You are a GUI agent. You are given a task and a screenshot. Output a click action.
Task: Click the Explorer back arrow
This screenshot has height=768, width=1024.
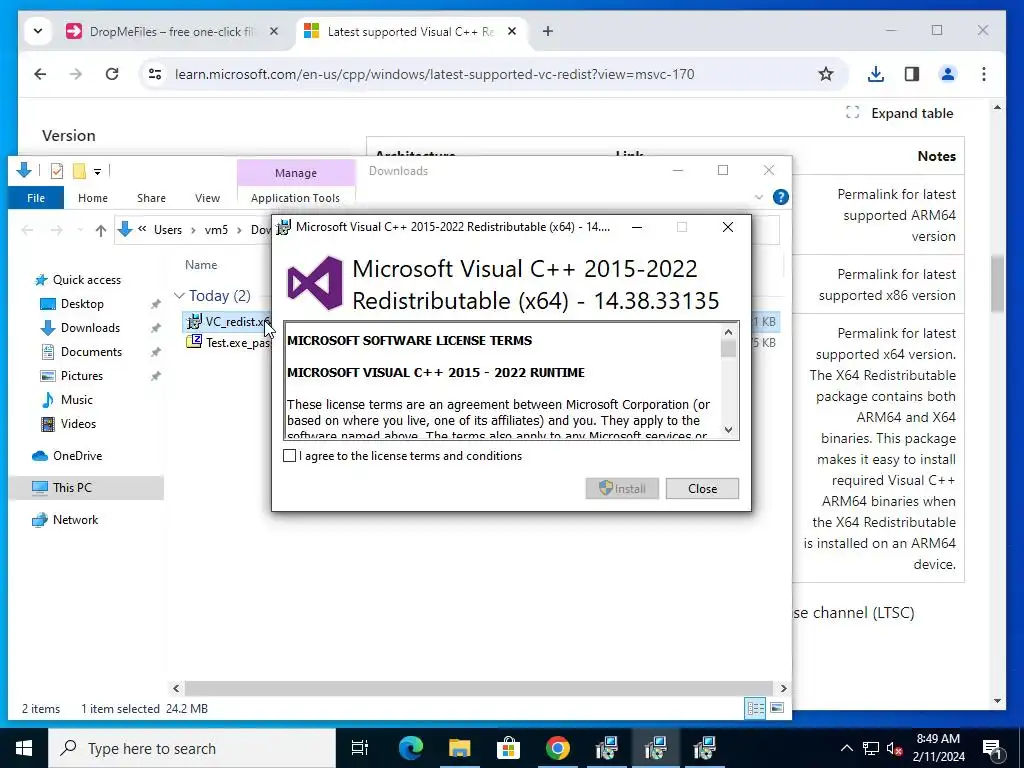[27, 230]
